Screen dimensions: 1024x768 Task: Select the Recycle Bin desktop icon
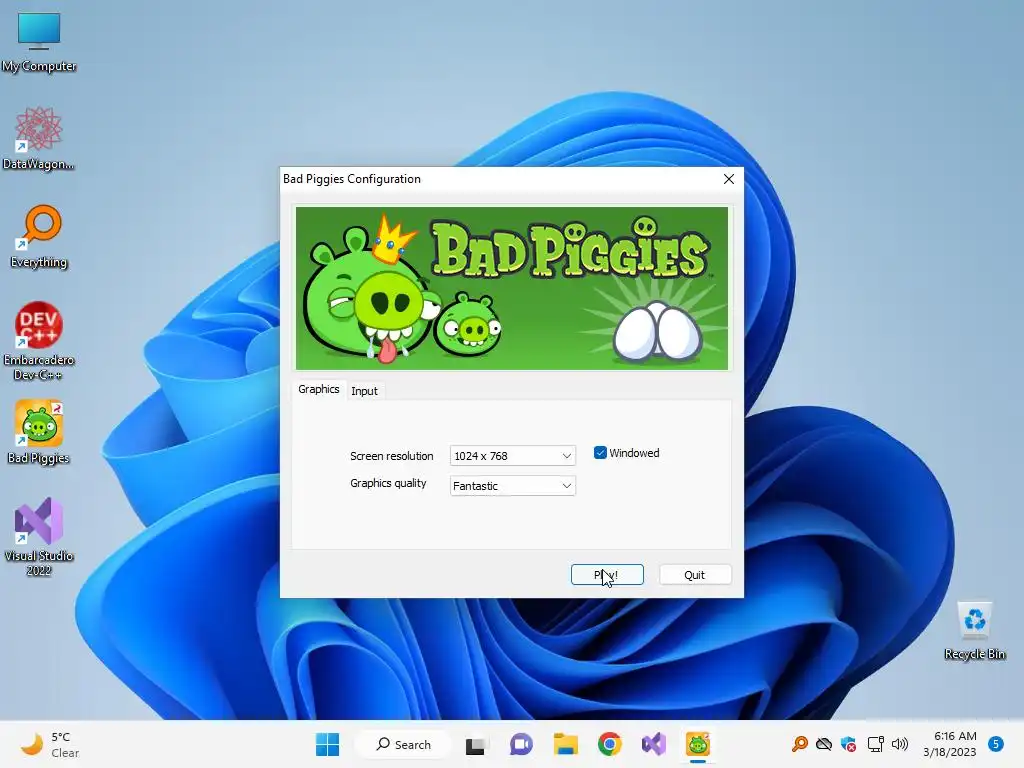[x=974, y=631]
